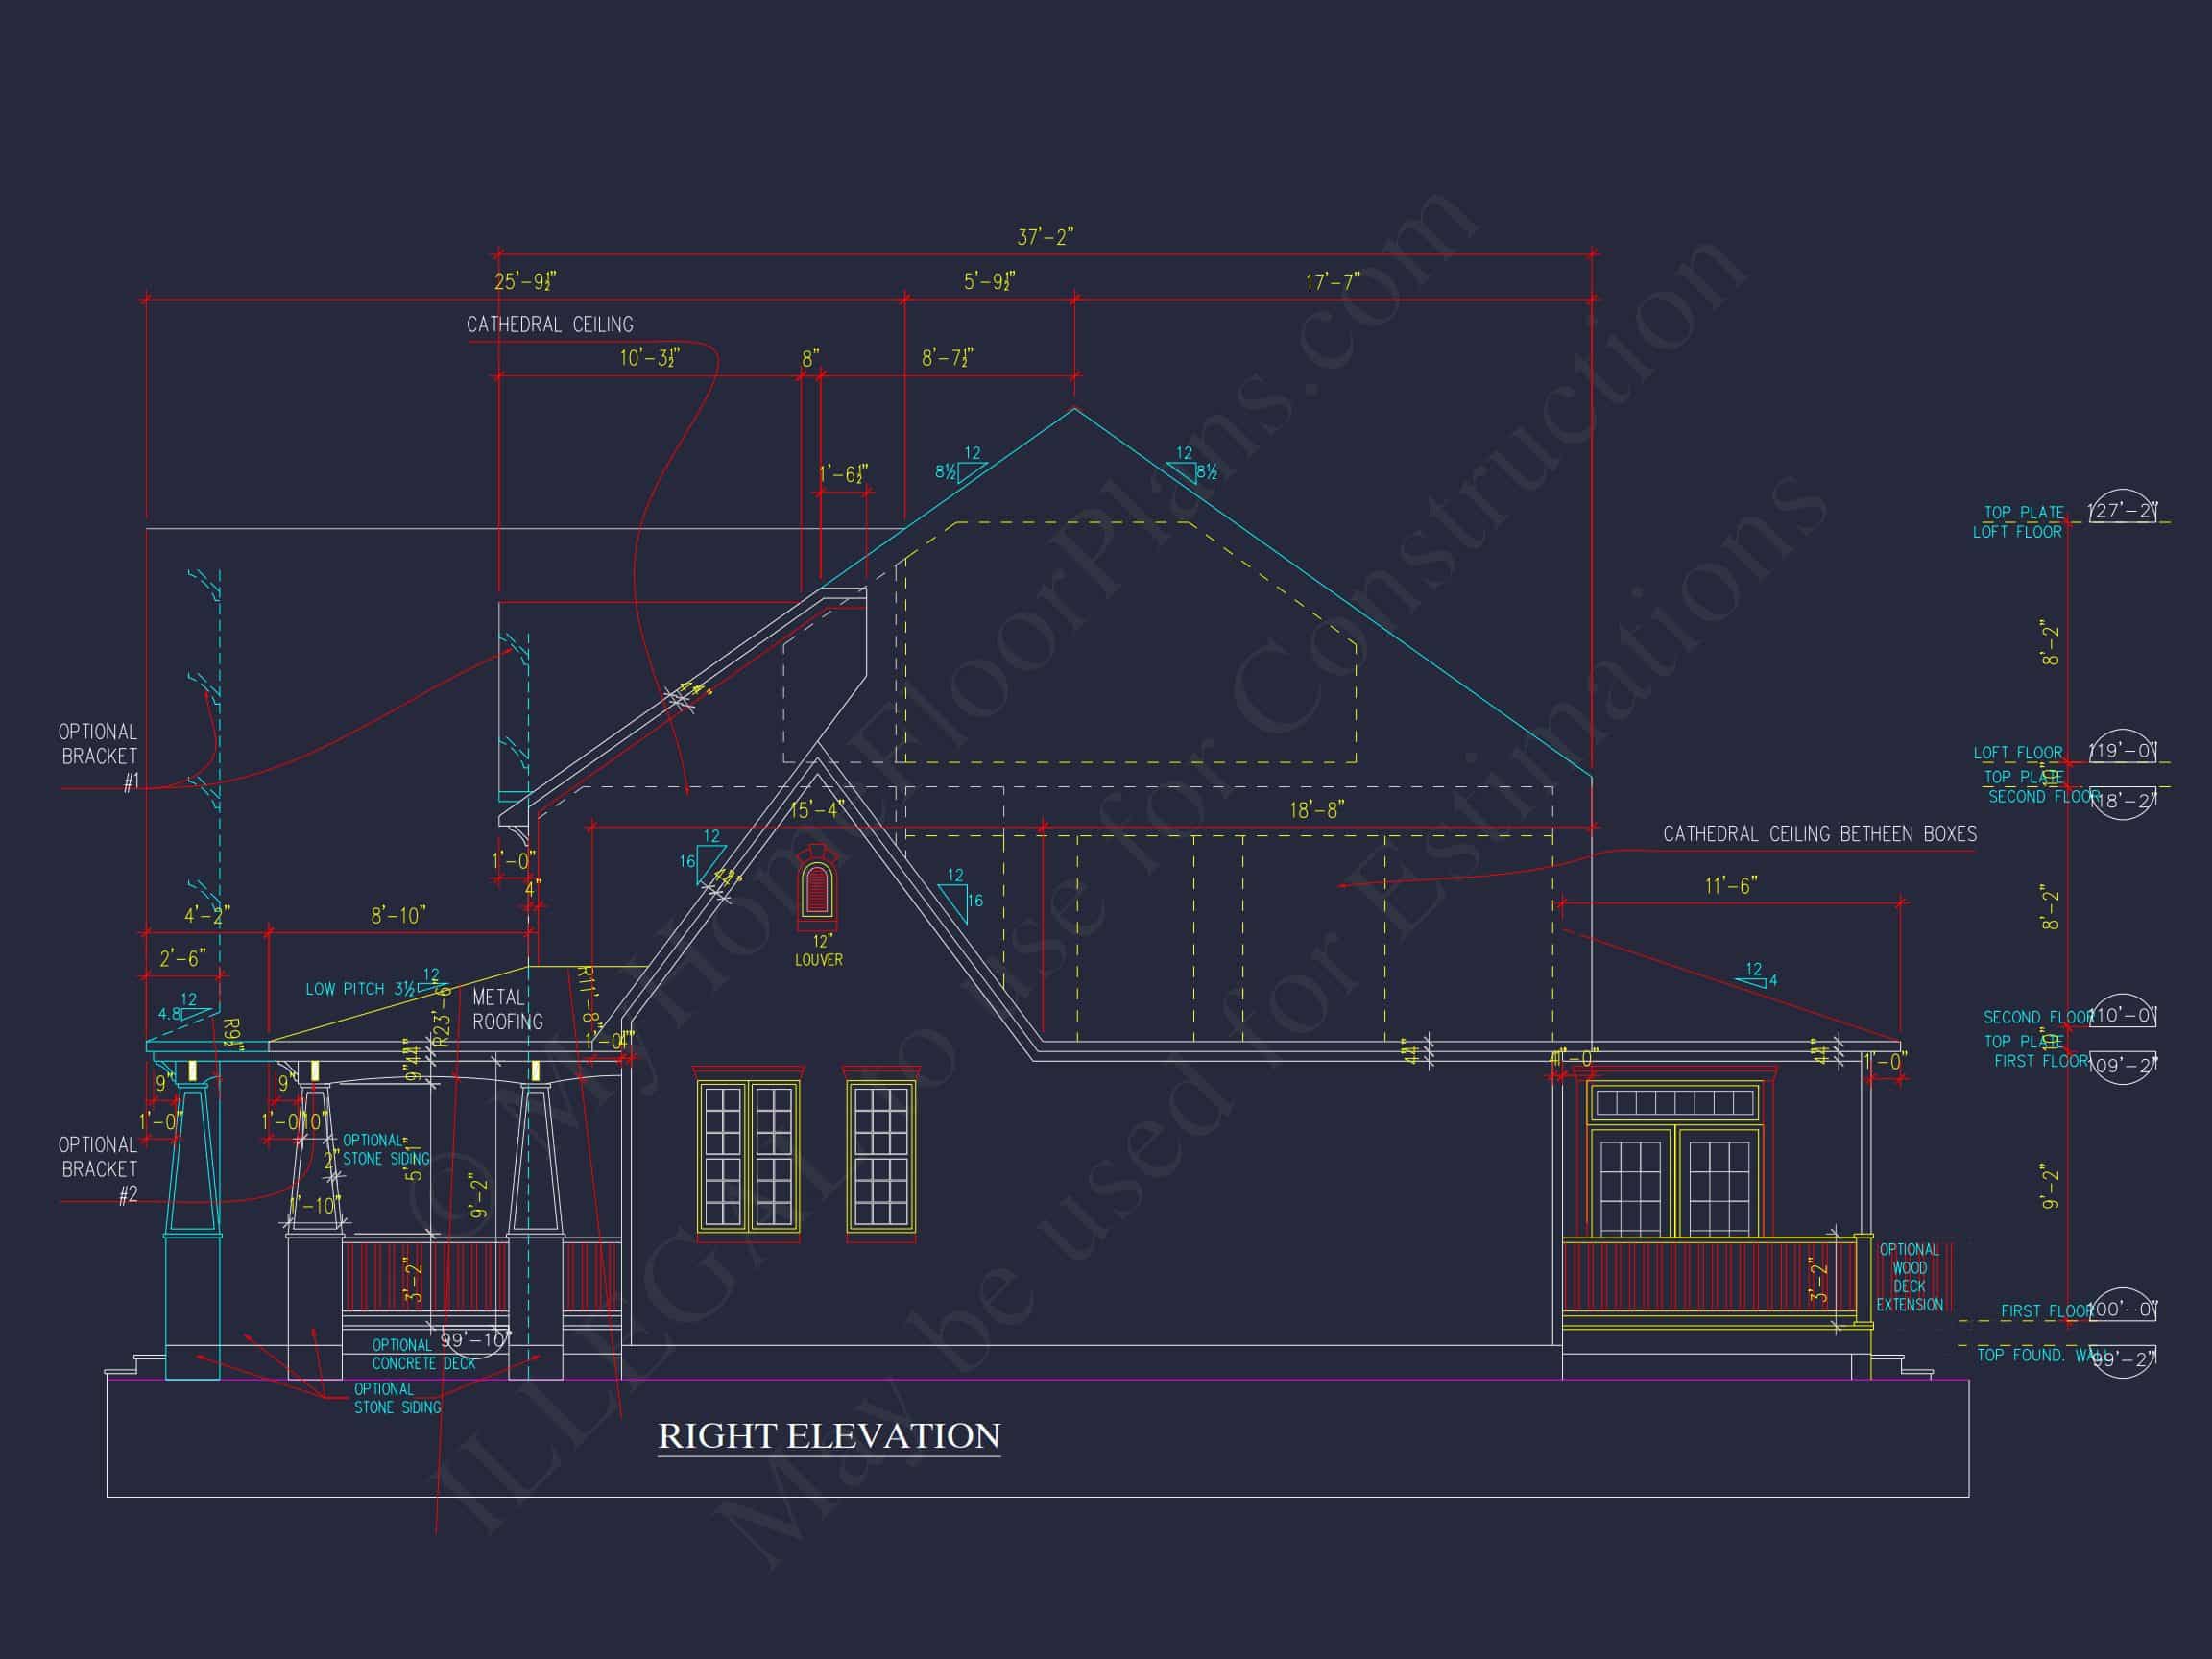Click the 100'-0" first floor elevation marker
Screen dimensions: 2212x1659
click(x=2122, y=1309)
